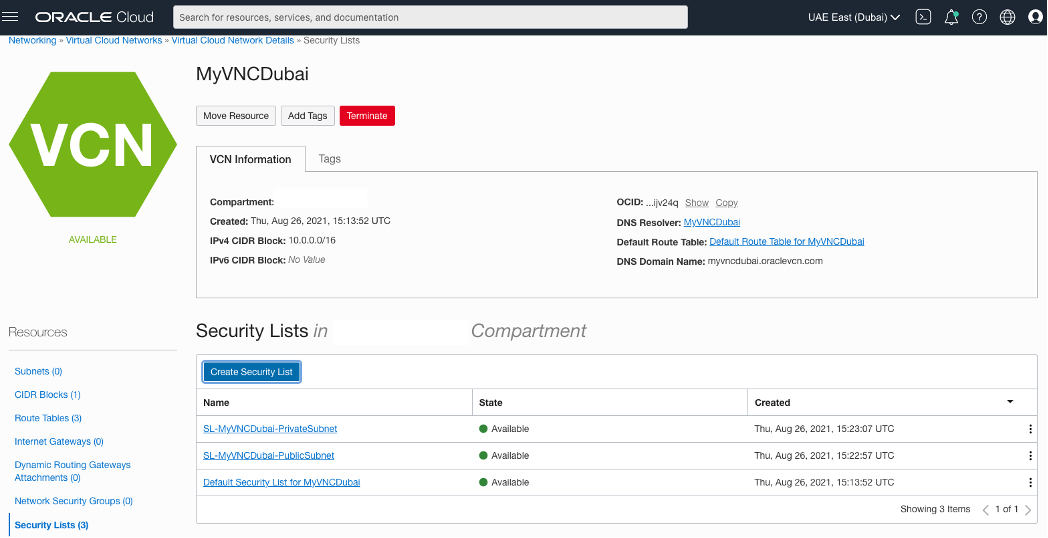Click DNS domain name myvncdubai.oraclevcn.com
Viewport: 1048px width, 538px height.
765,261
